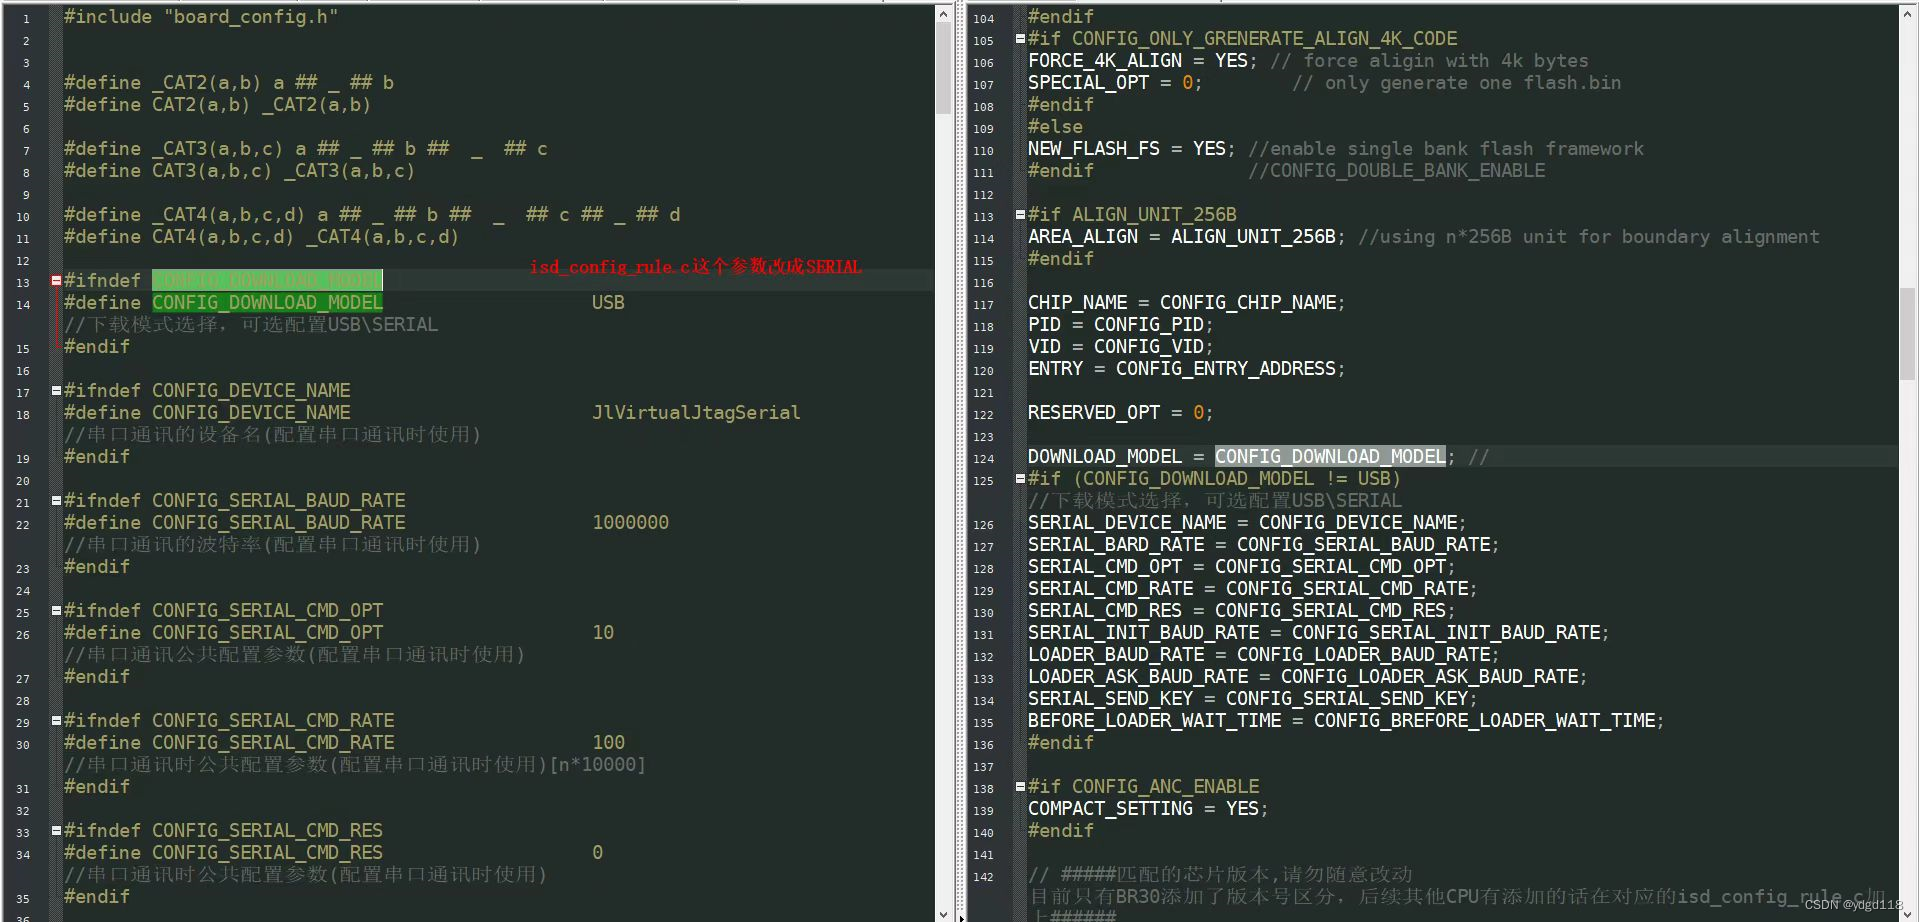Click the RESERVED_OPT = 0 line

pos(1121,413)
